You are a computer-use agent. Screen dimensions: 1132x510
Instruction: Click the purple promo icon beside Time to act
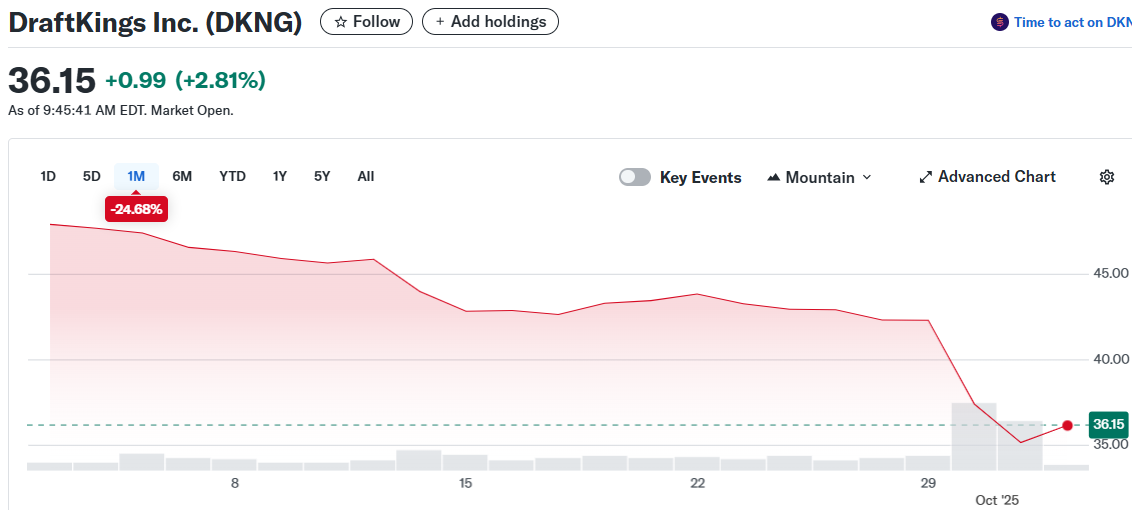(999, 22)
